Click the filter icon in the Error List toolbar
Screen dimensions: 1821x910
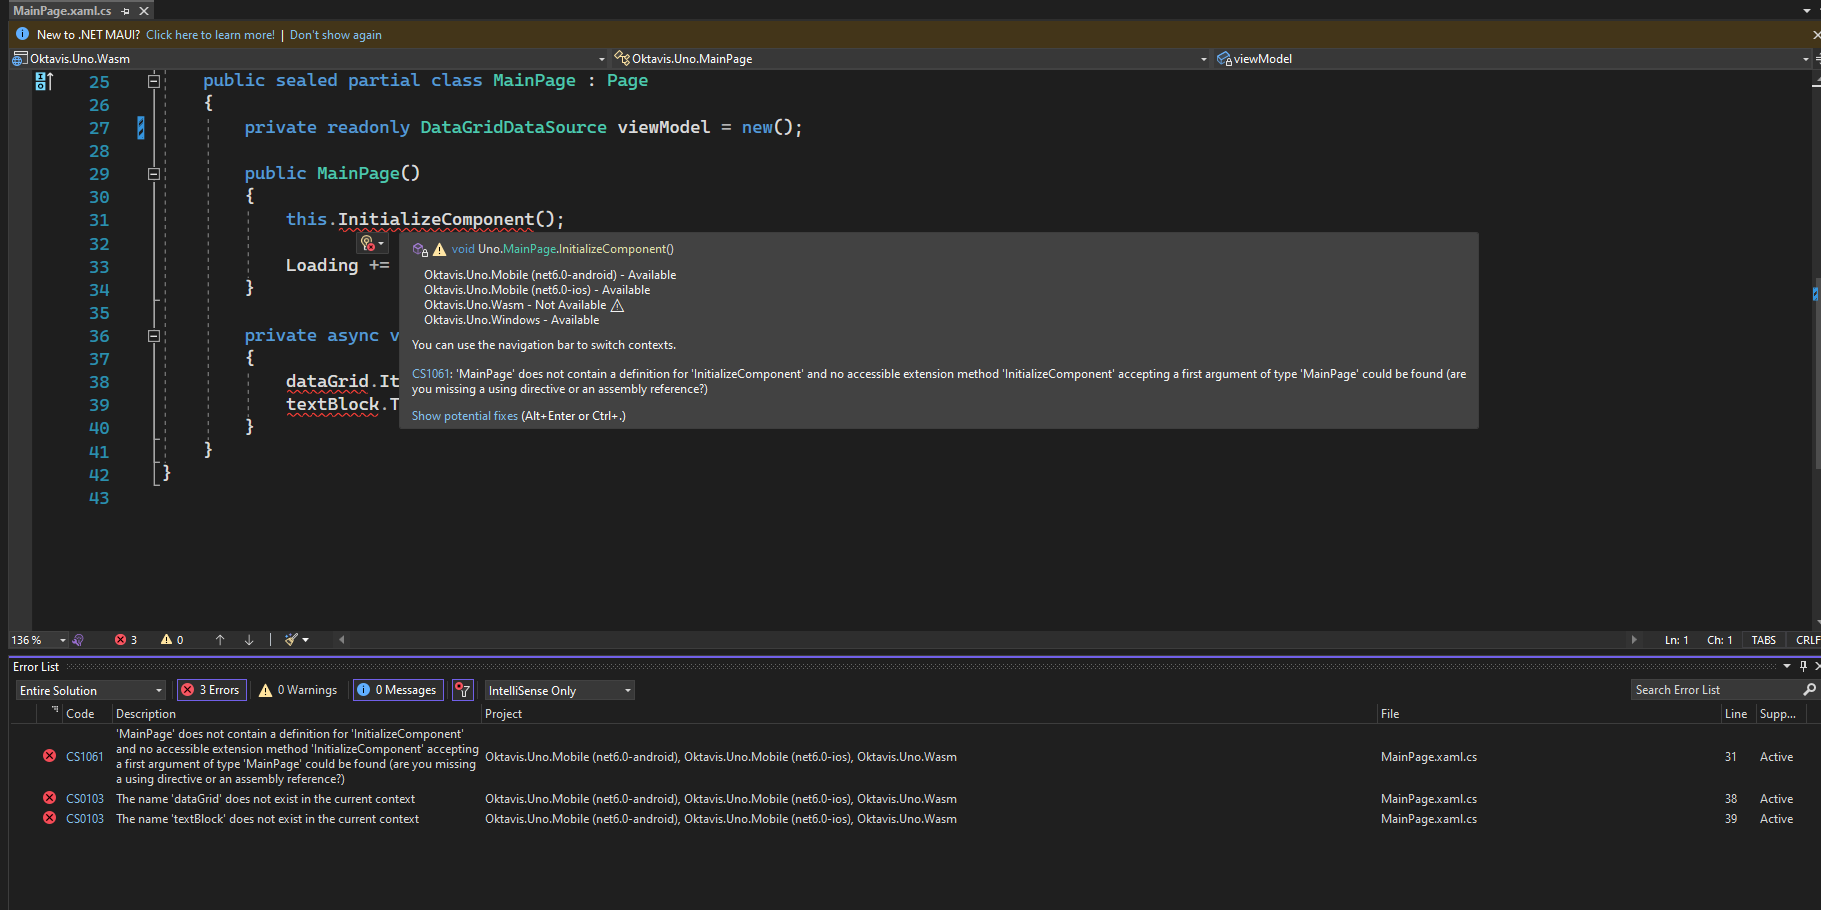tap(462, 690)
